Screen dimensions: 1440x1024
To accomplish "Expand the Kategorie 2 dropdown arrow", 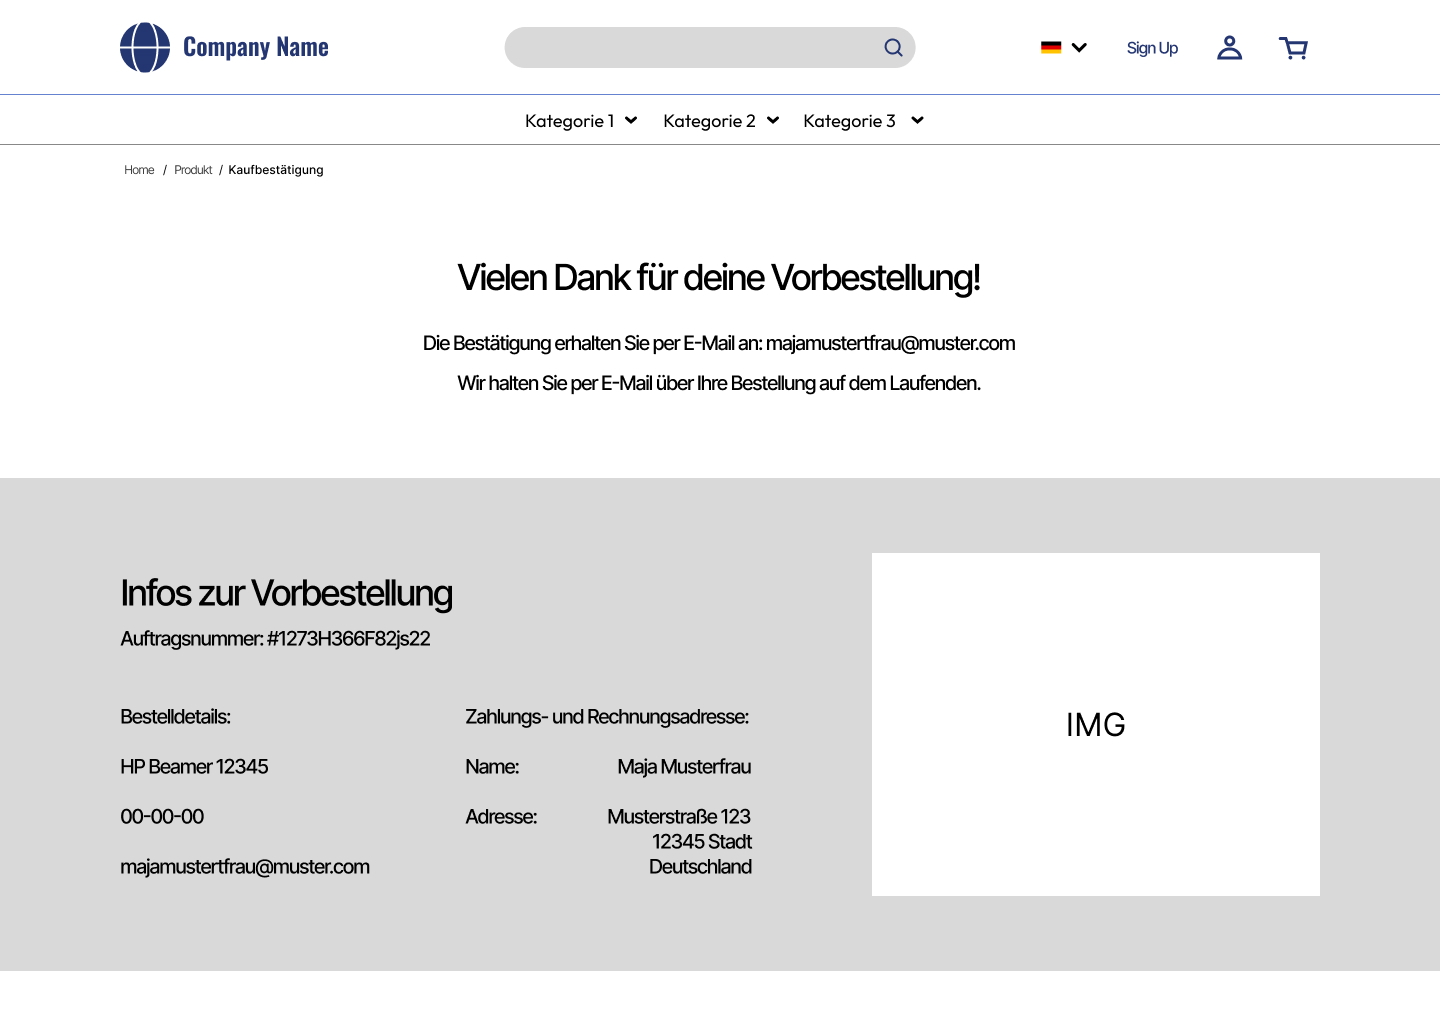I will (x=773, y=121).
